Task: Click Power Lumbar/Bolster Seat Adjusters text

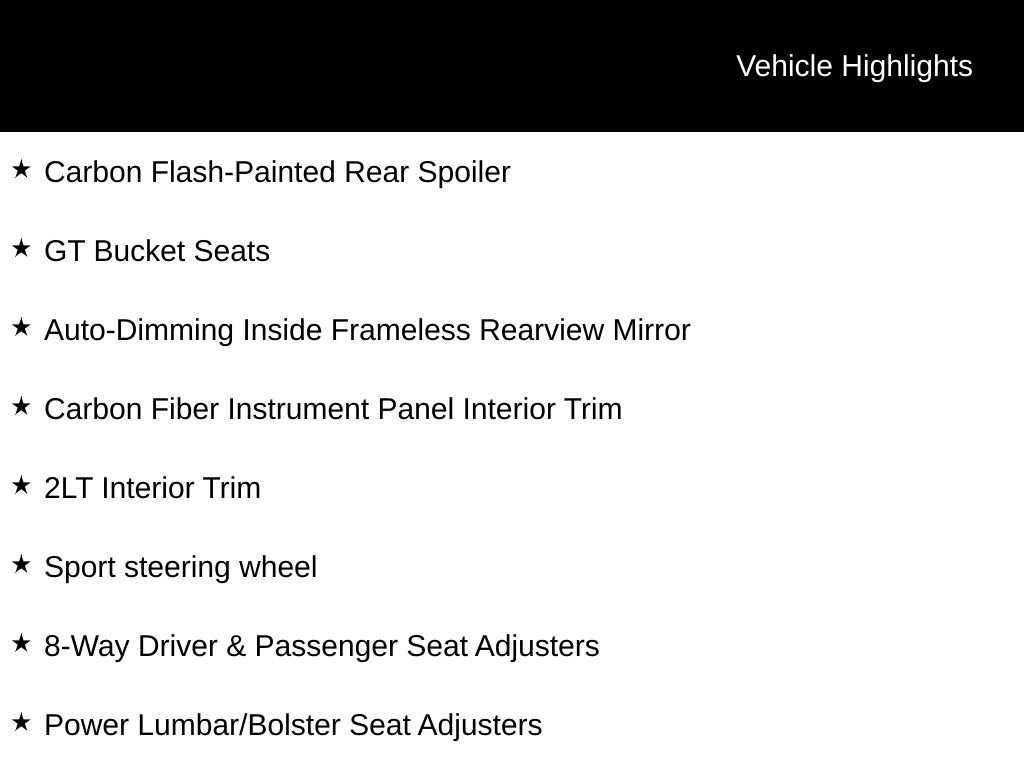Action: pyautogui.click(x=293, y=725)
